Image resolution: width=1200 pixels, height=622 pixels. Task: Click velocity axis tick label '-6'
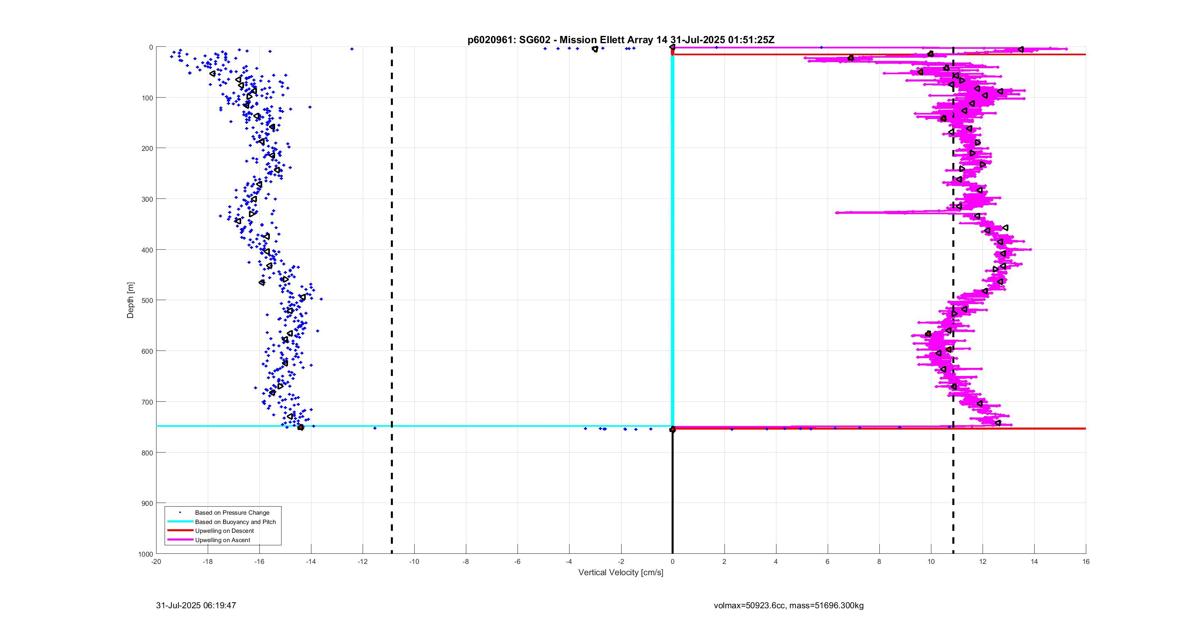point(518,561)
